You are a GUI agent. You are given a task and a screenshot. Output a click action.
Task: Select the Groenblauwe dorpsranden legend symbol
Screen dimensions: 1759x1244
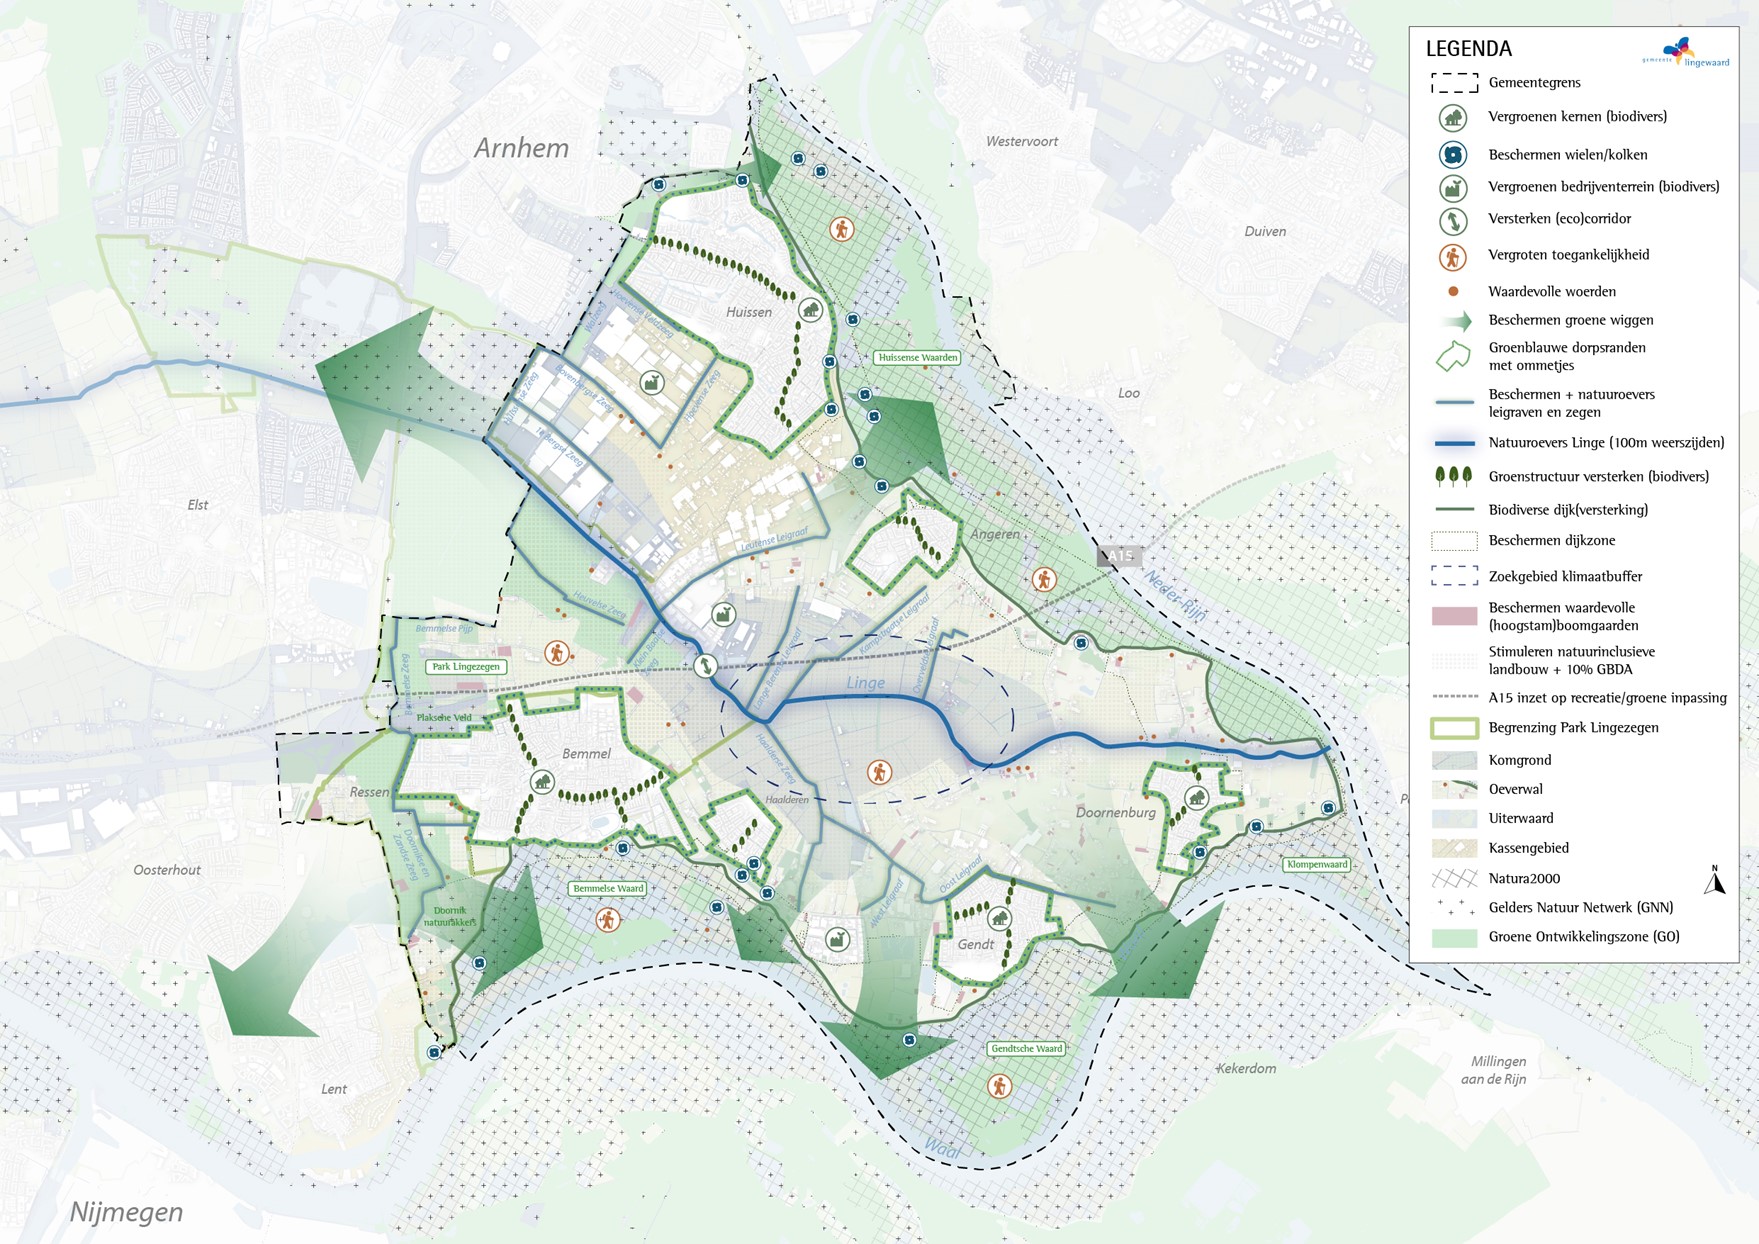[1453, 356]
